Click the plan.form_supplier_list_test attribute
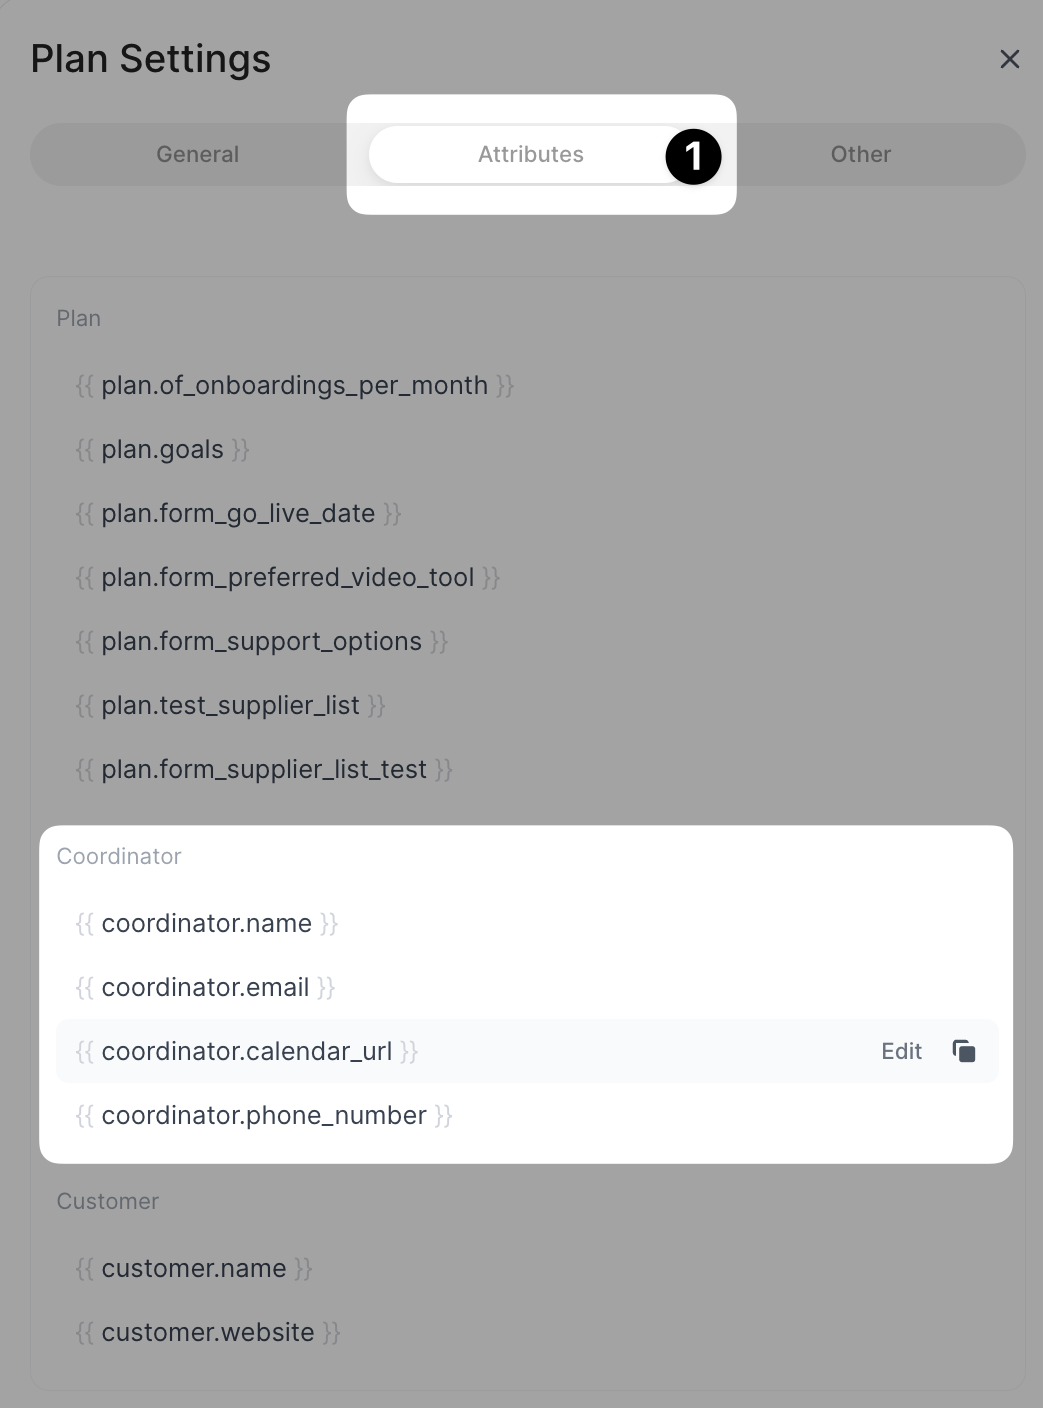1043x1408 pixels. [x=263, y=769]
